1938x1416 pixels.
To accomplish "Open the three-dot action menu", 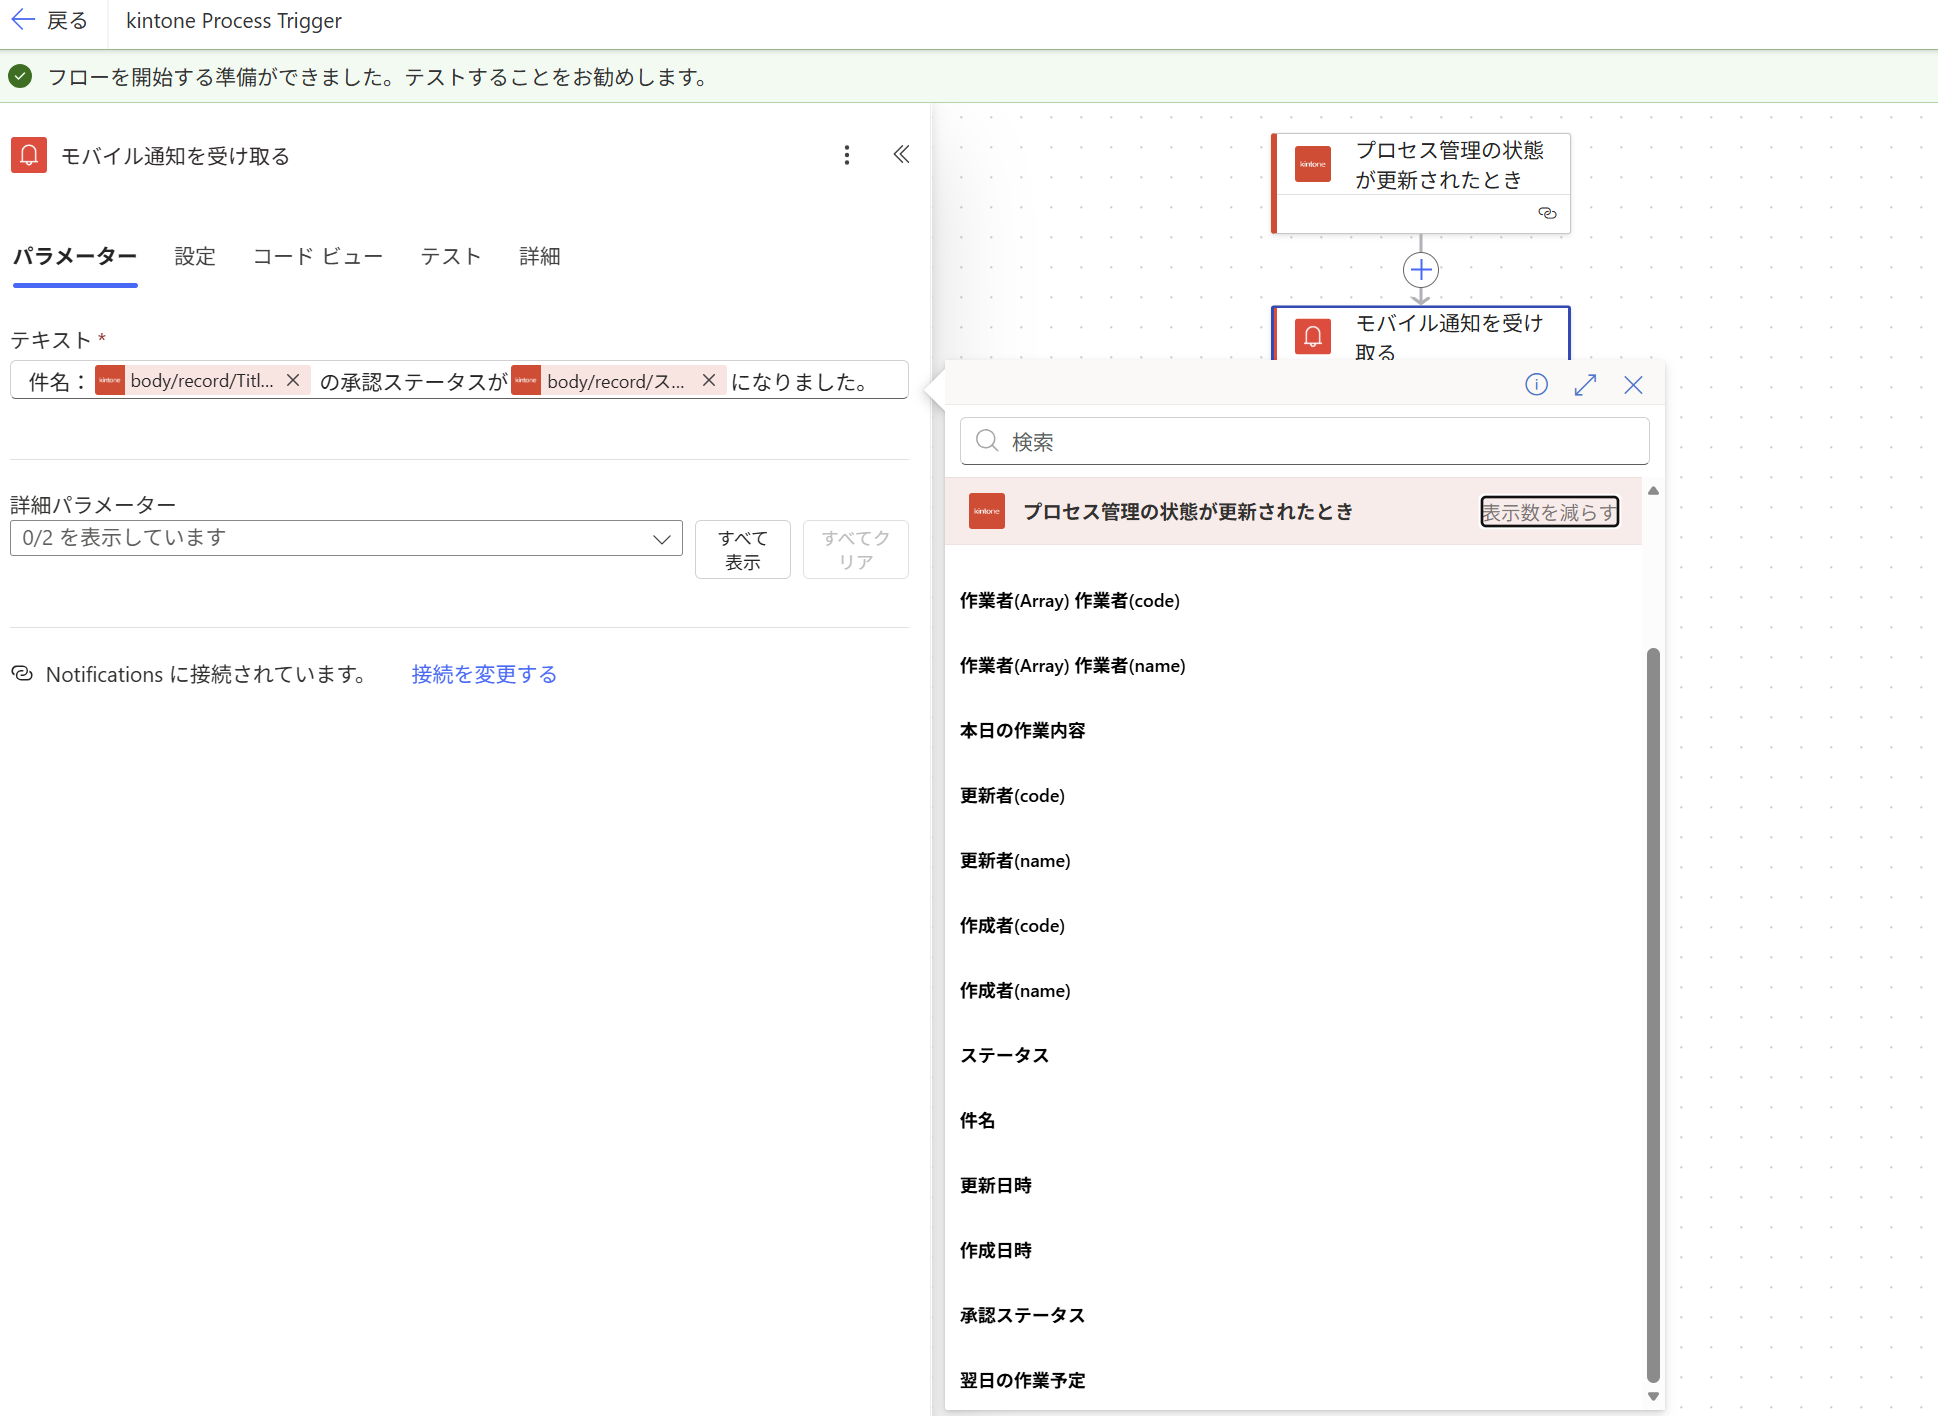I will point(846,155).
